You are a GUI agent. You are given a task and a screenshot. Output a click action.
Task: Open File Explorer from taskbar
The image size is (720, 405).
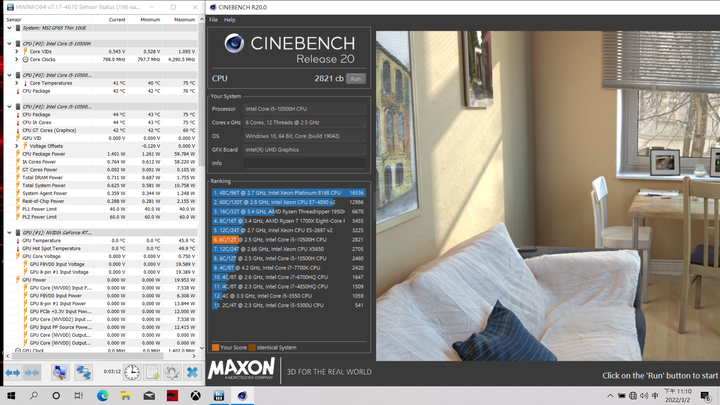125,395
